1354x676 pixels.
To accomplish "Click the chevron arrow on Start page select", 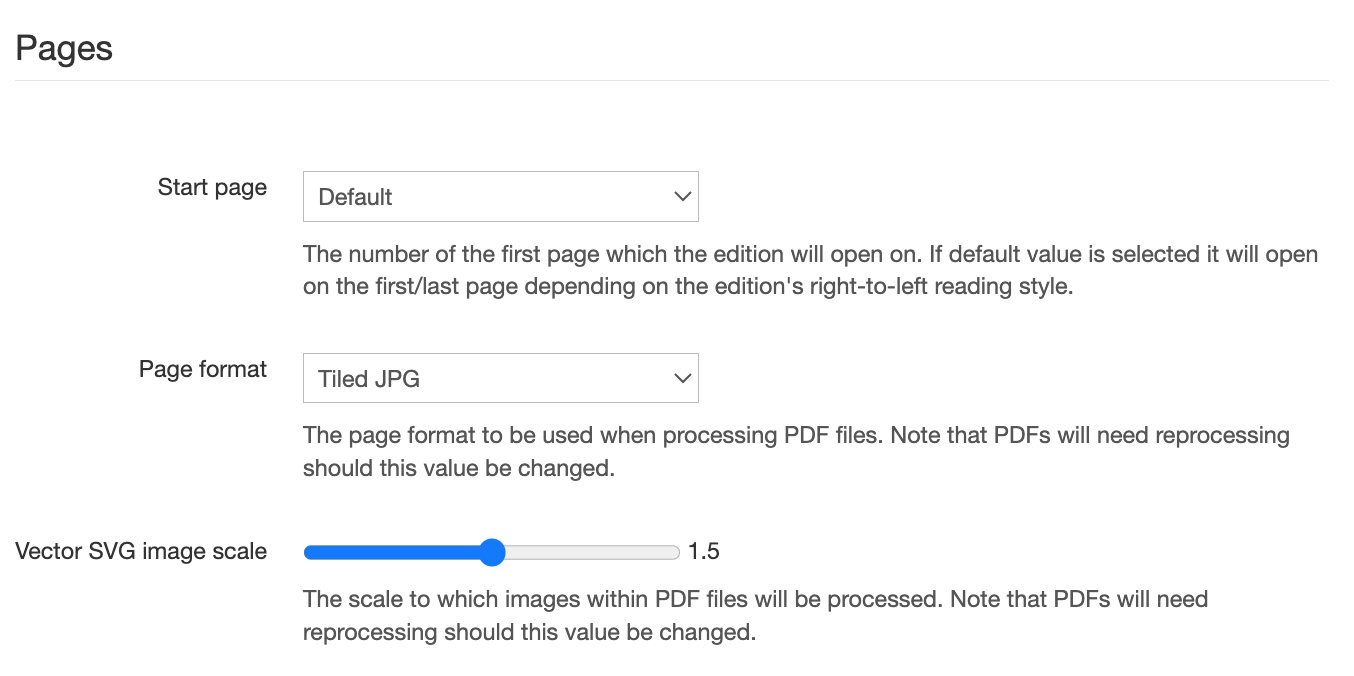I will [683, 197].
